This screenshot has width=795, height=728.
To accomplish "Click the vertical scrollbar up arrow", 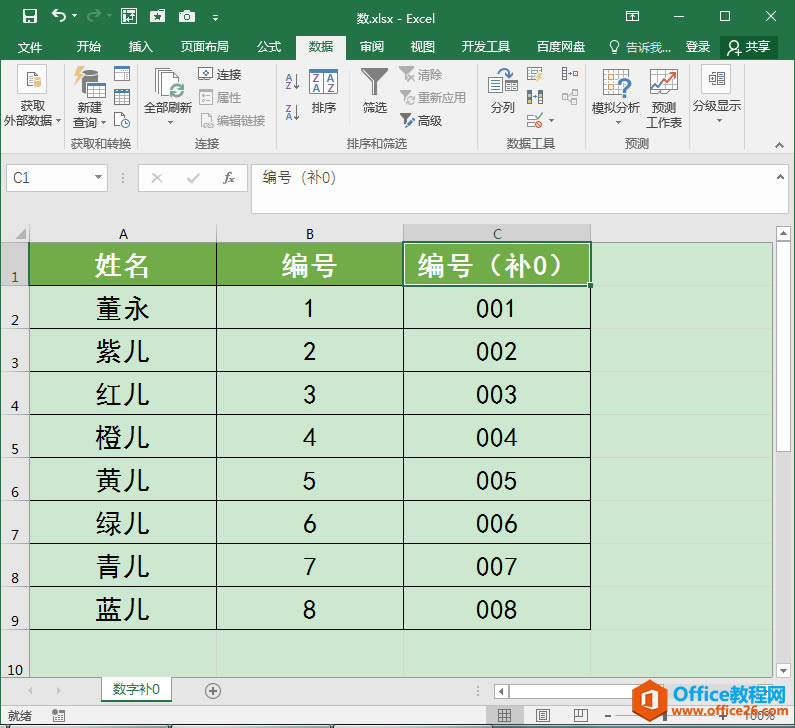I will click(783, 233).
